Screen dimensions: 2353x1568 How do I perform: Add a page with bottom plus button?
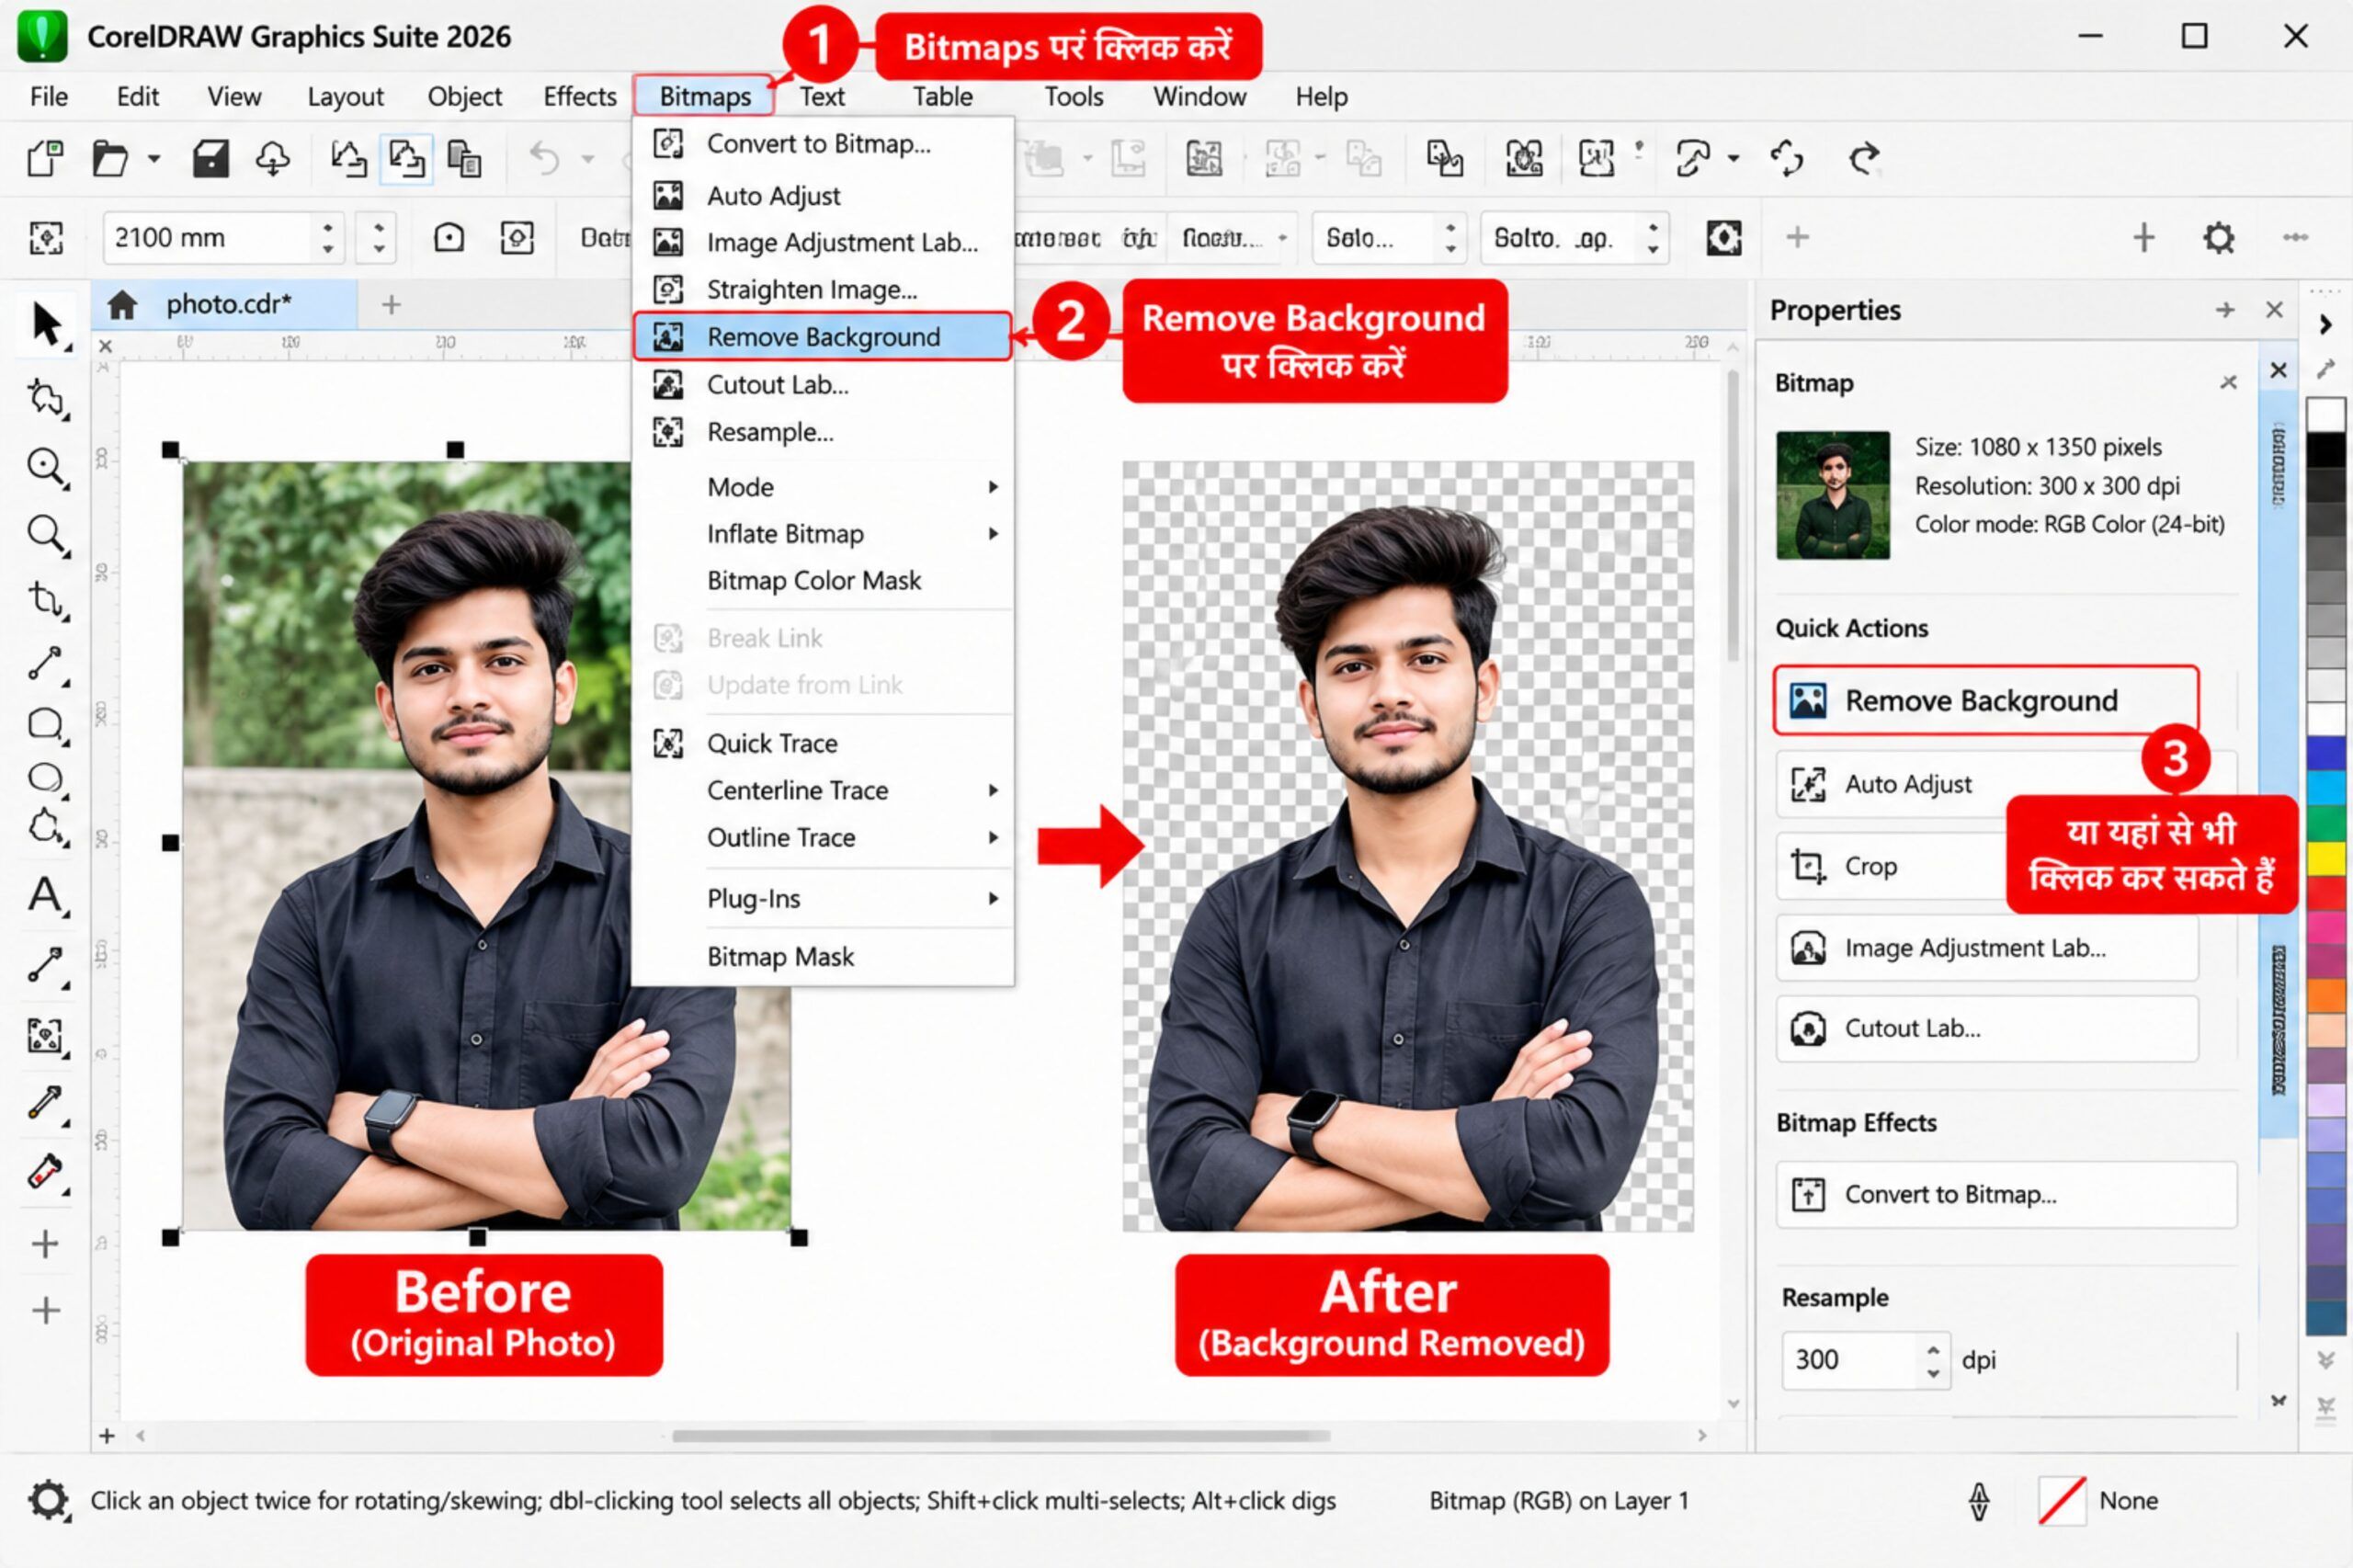click(106, 1436)
